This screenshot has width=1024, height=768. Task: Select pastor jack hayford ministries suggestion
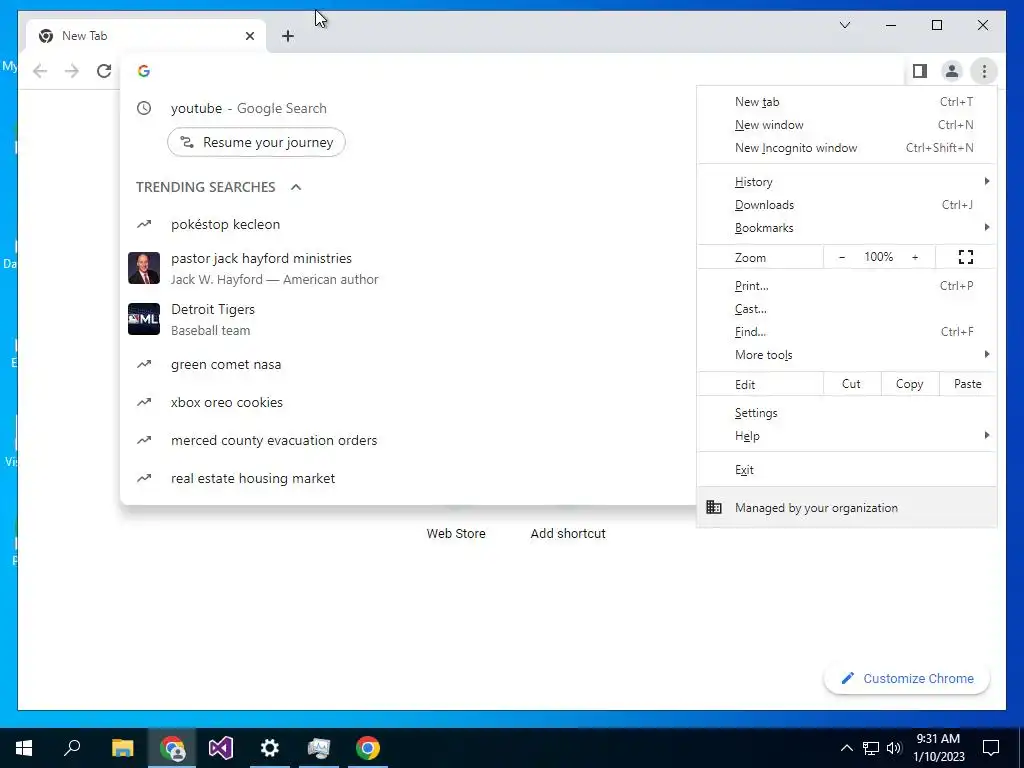click(x=408, y=268)
